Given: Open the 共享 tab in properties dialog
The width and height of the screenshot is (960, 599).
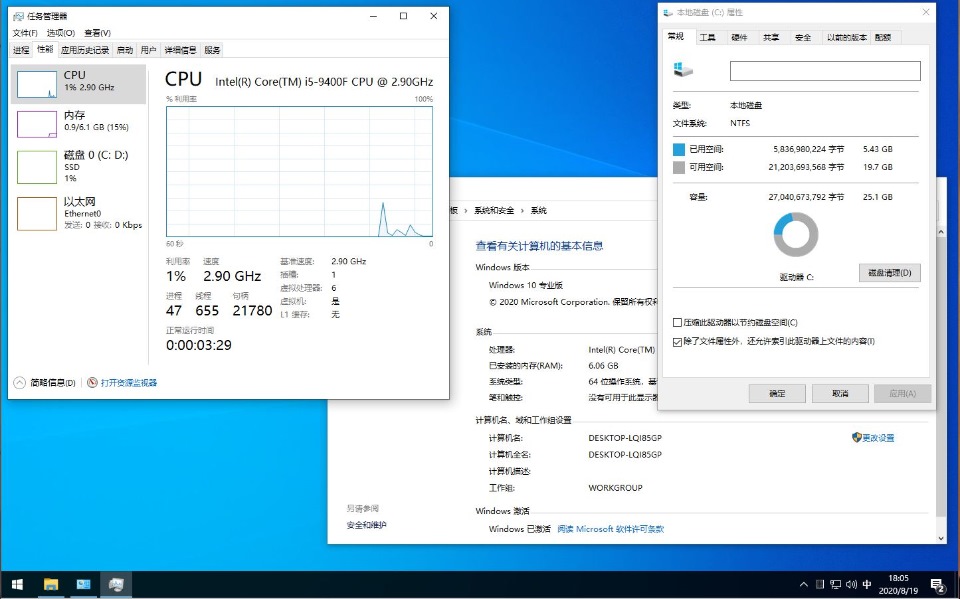Looking at the screenshot, I should [771, 37].
